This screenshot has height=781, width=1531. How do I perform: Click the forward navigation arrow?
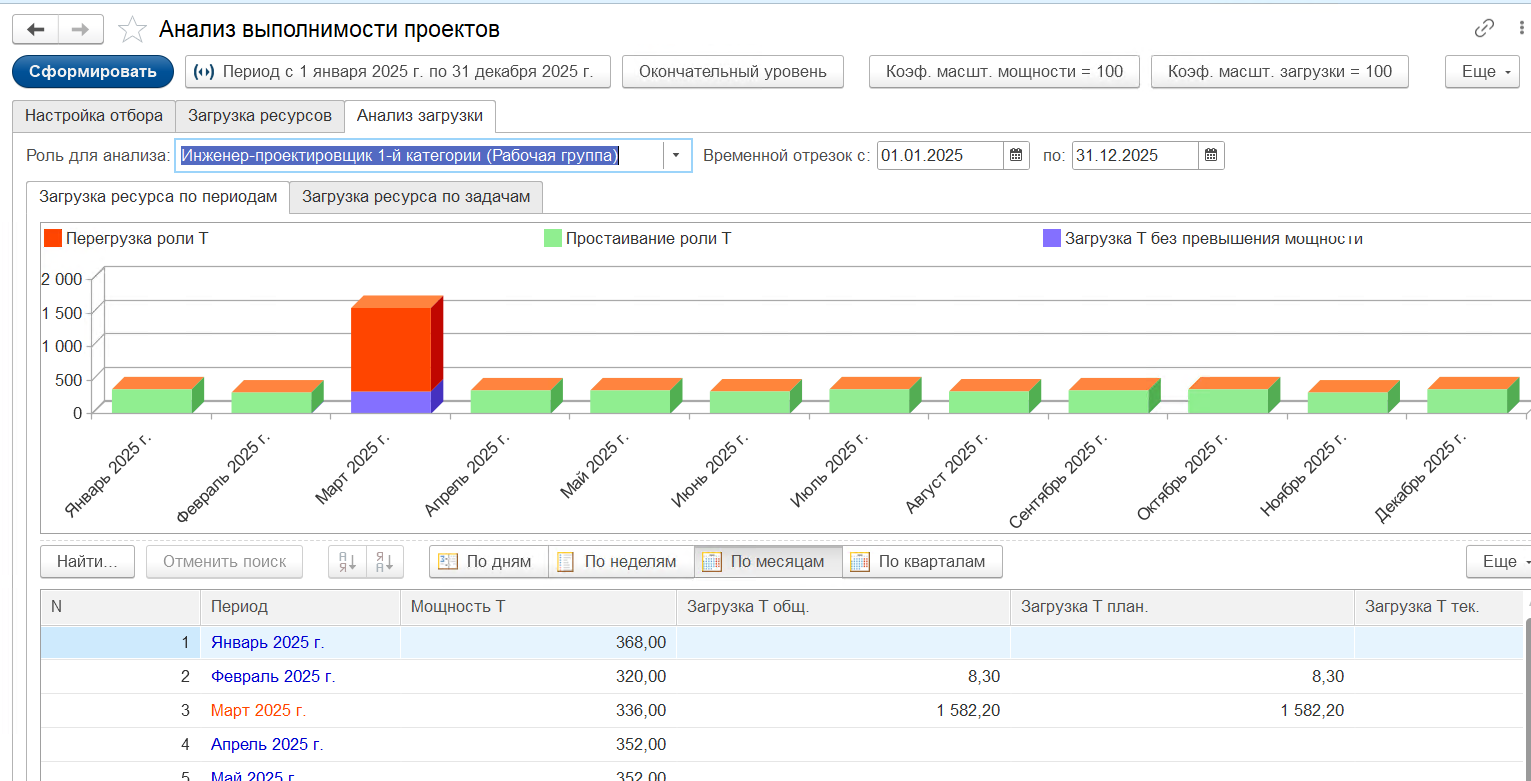tap(80, 29)
